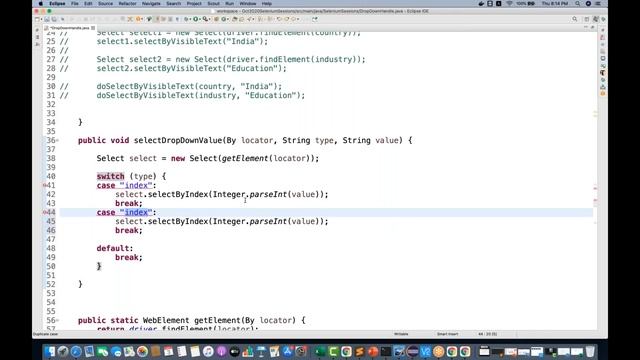The width and height of the screenshot is (640, 360).
Task: Click the error marker on line 44
Action: pos(44,212)
